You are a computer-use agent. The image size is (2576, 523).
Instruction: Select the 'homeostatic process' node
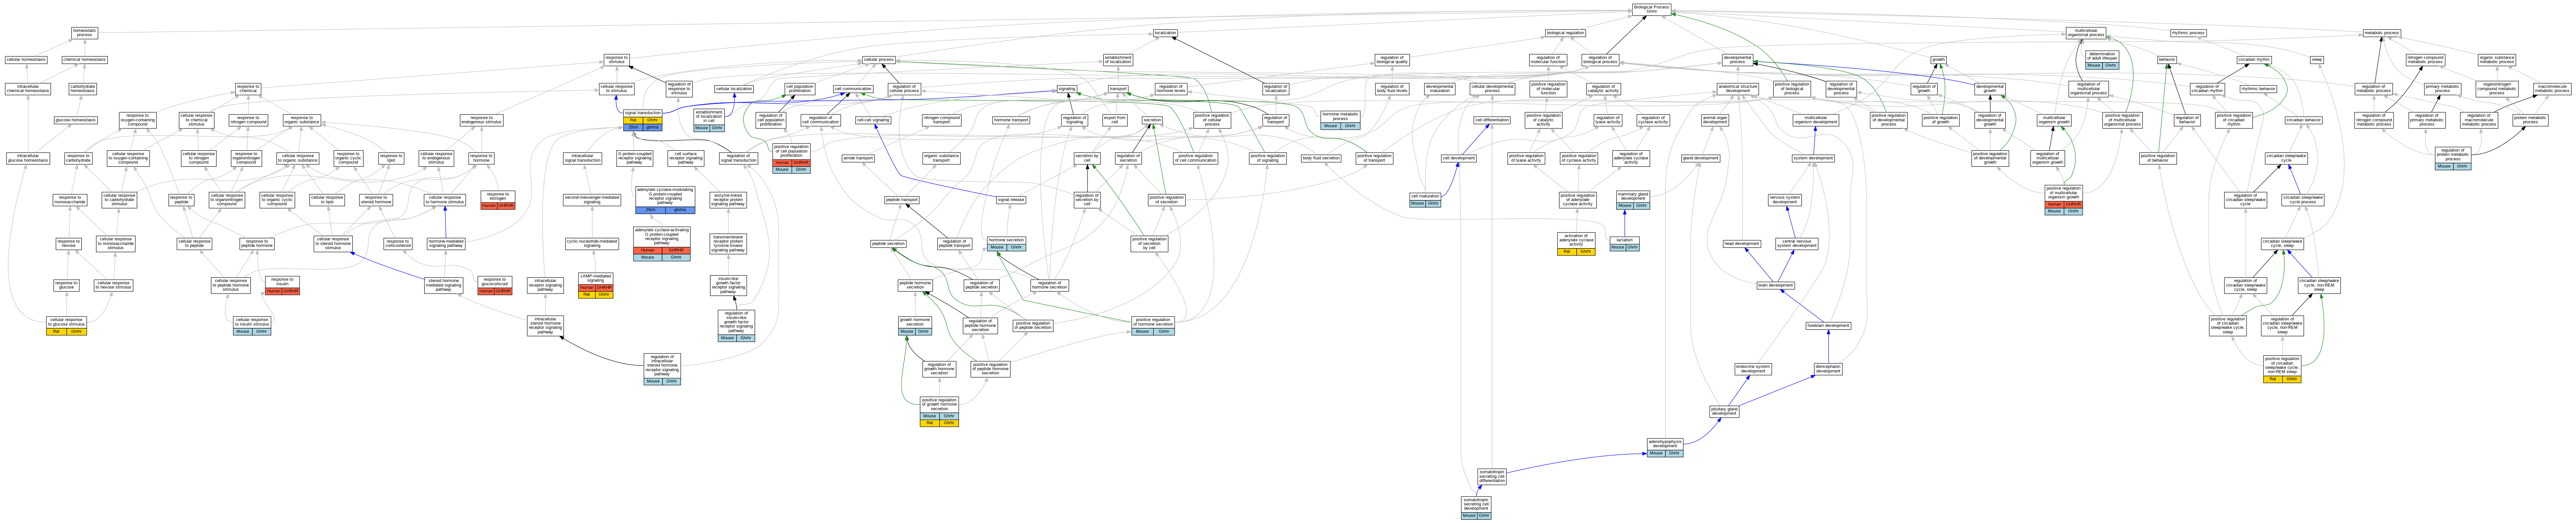pyautogui.click(x=84, y=33)
